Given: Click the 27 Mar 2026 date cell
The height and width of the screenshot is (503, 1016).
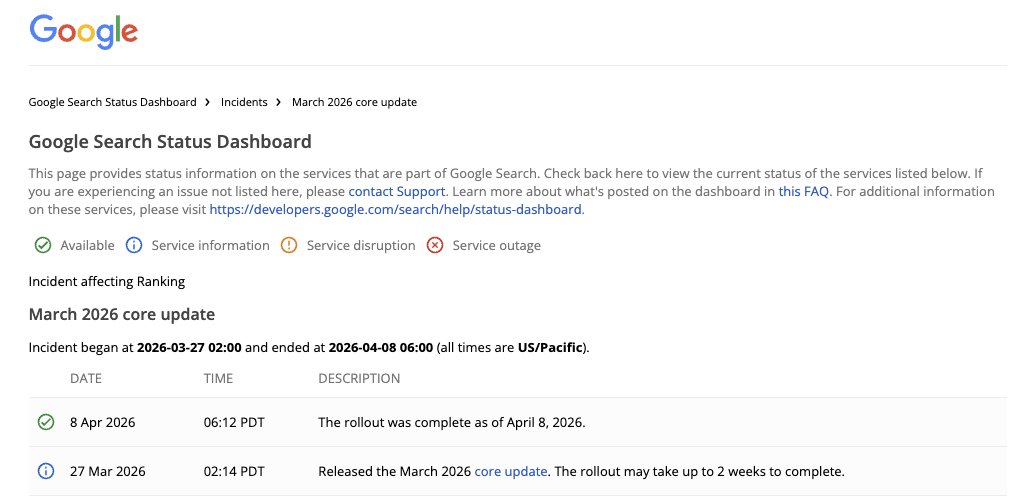Looking at the screenshot, I should point(108,472).
